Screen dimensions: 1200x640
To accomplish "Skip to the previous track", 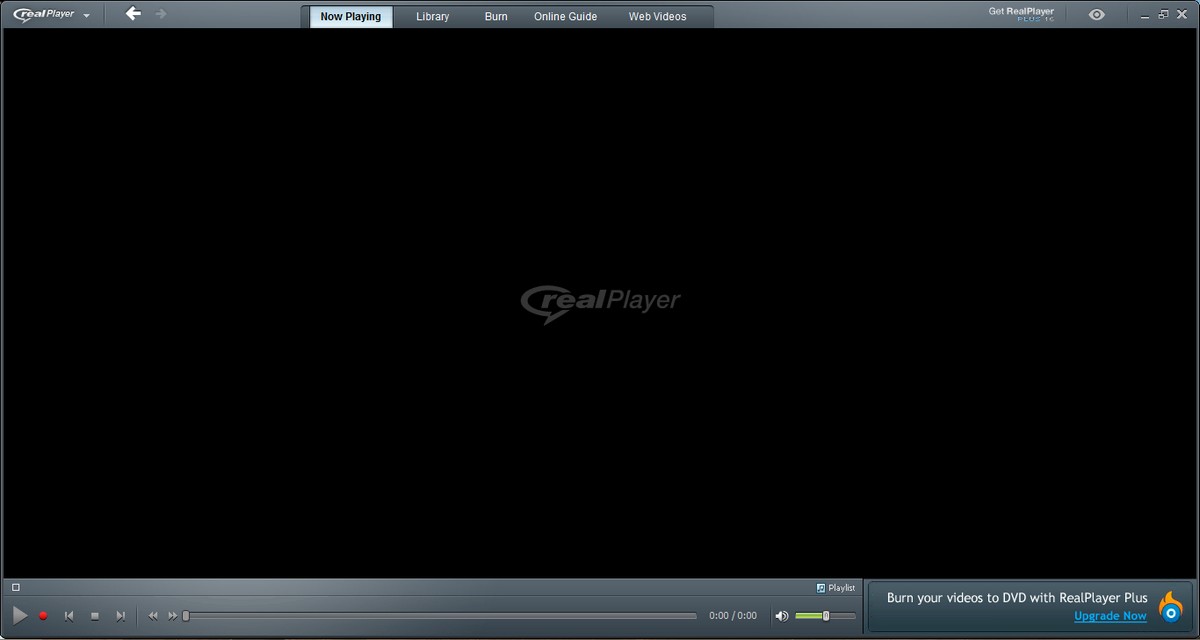I will (x=69, y=616).
